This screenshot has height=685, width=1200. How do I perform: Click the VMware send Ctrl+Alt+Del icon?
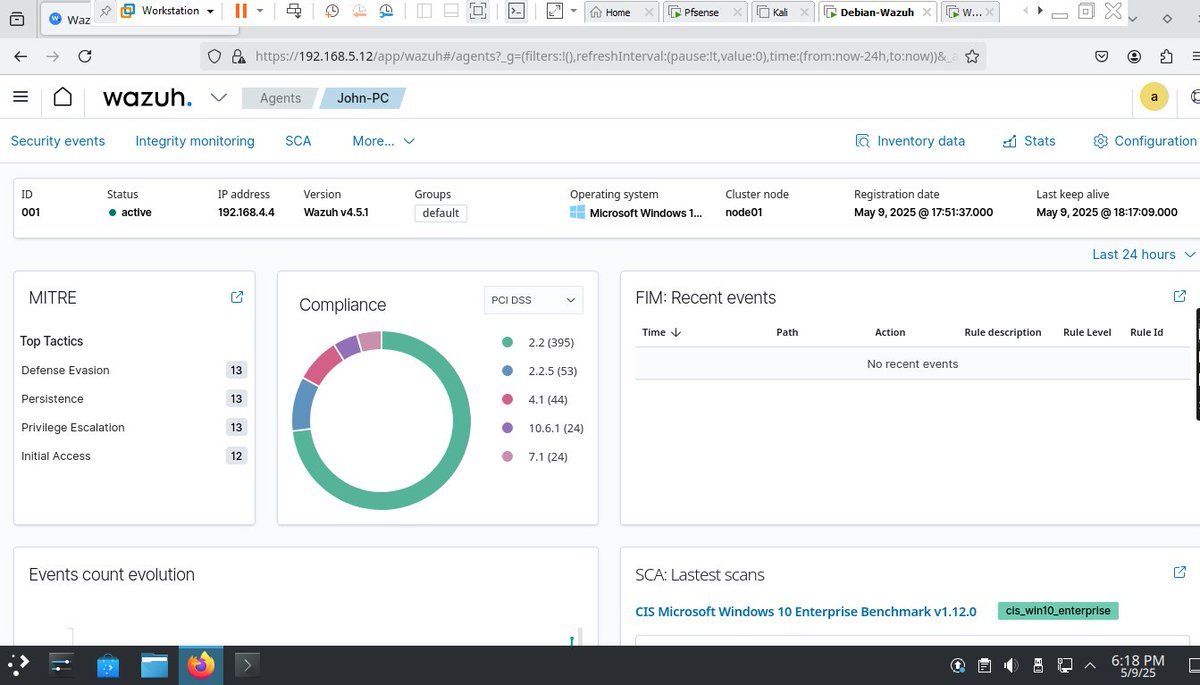pyautogui.click(x=293, y=11)
